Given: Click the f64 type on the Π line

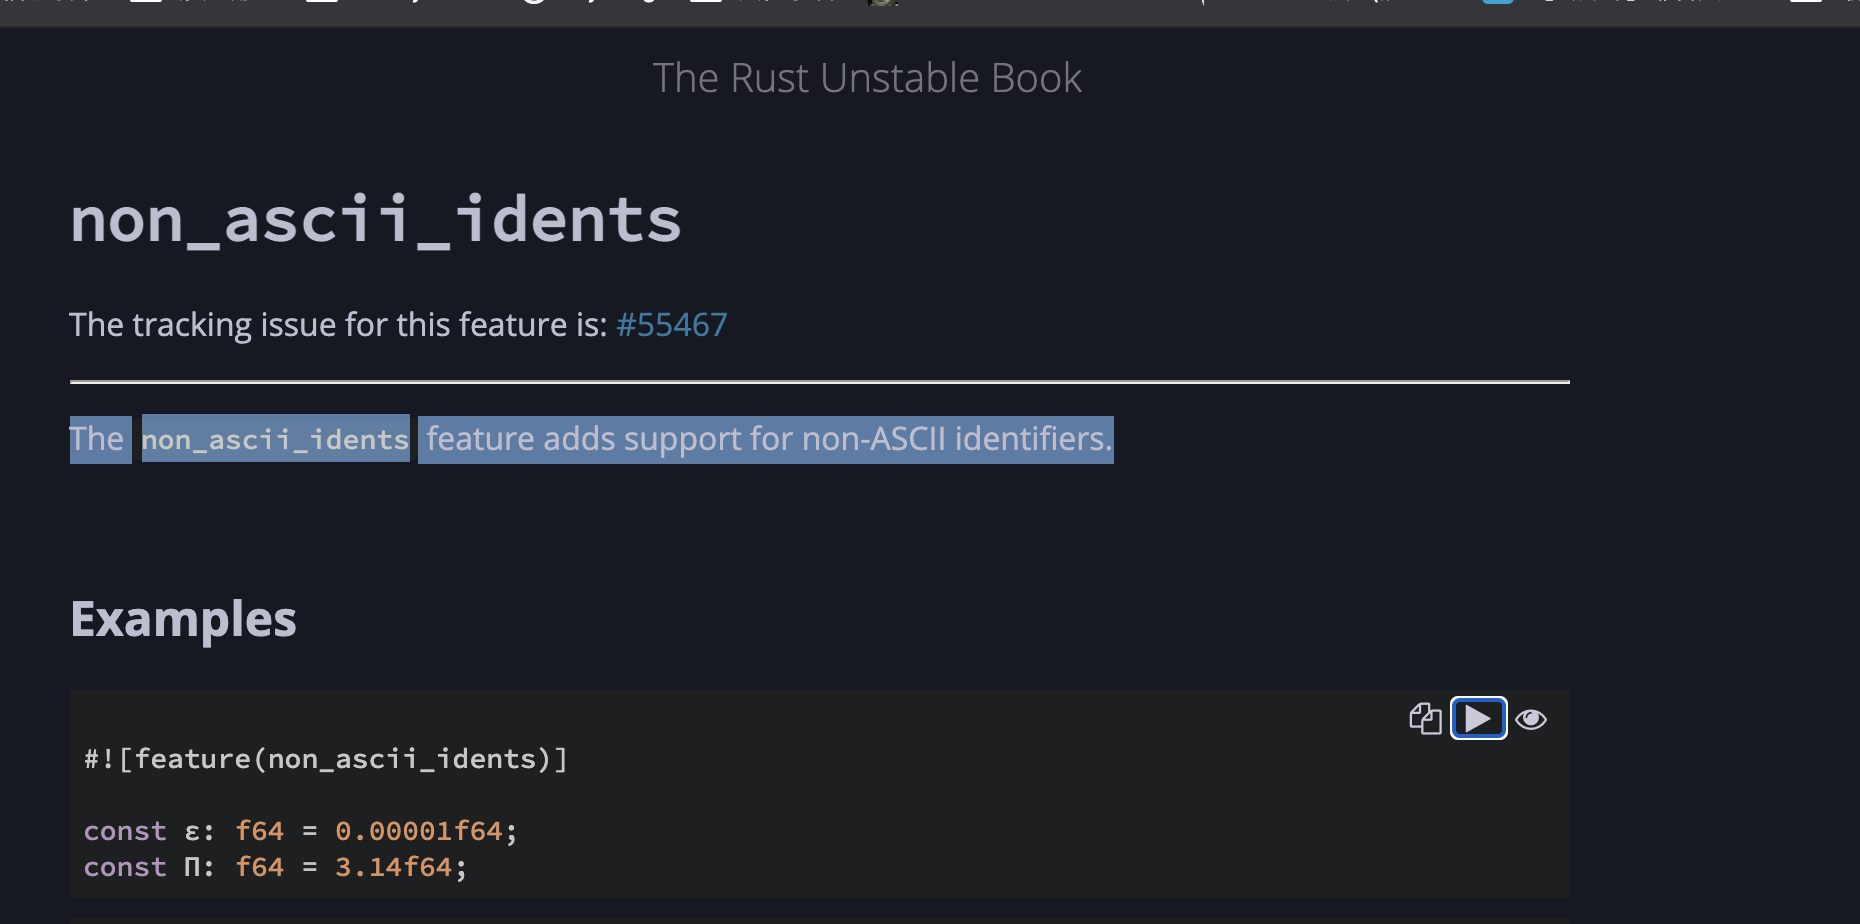Looking at the screenshot, I should [259, 867].
